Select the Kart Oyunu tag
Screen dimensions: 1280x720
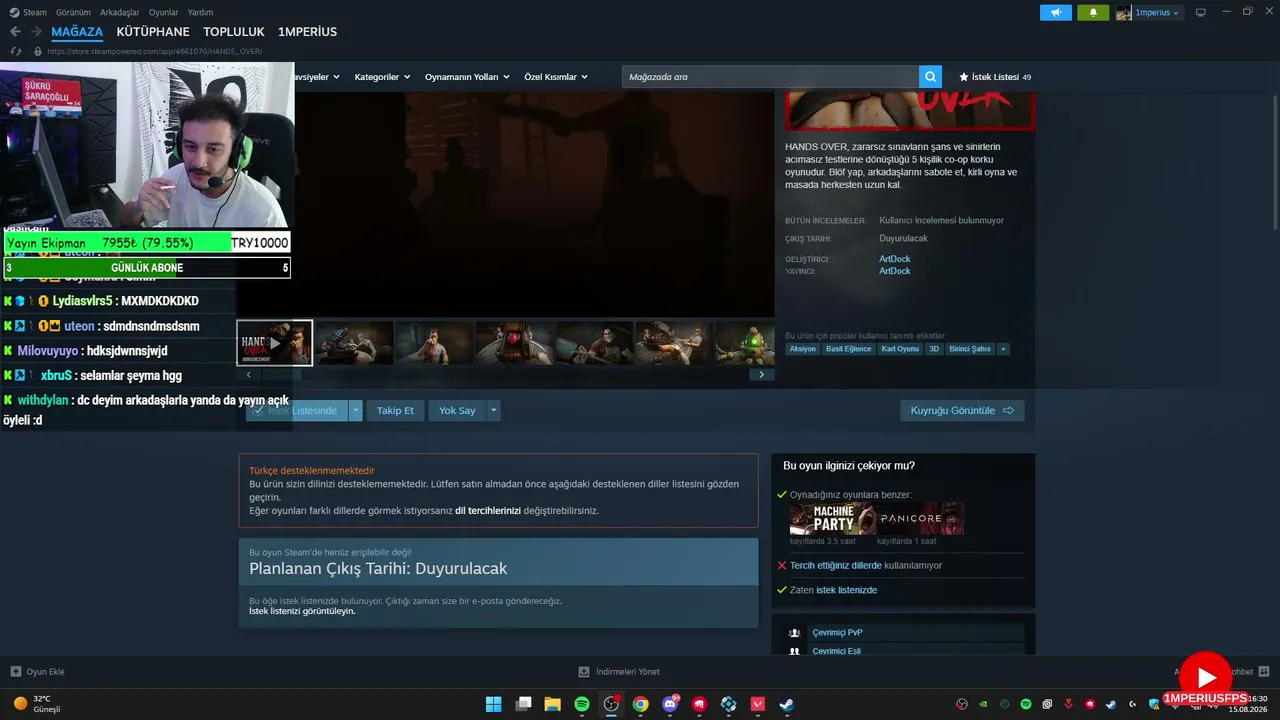[900, 349]
